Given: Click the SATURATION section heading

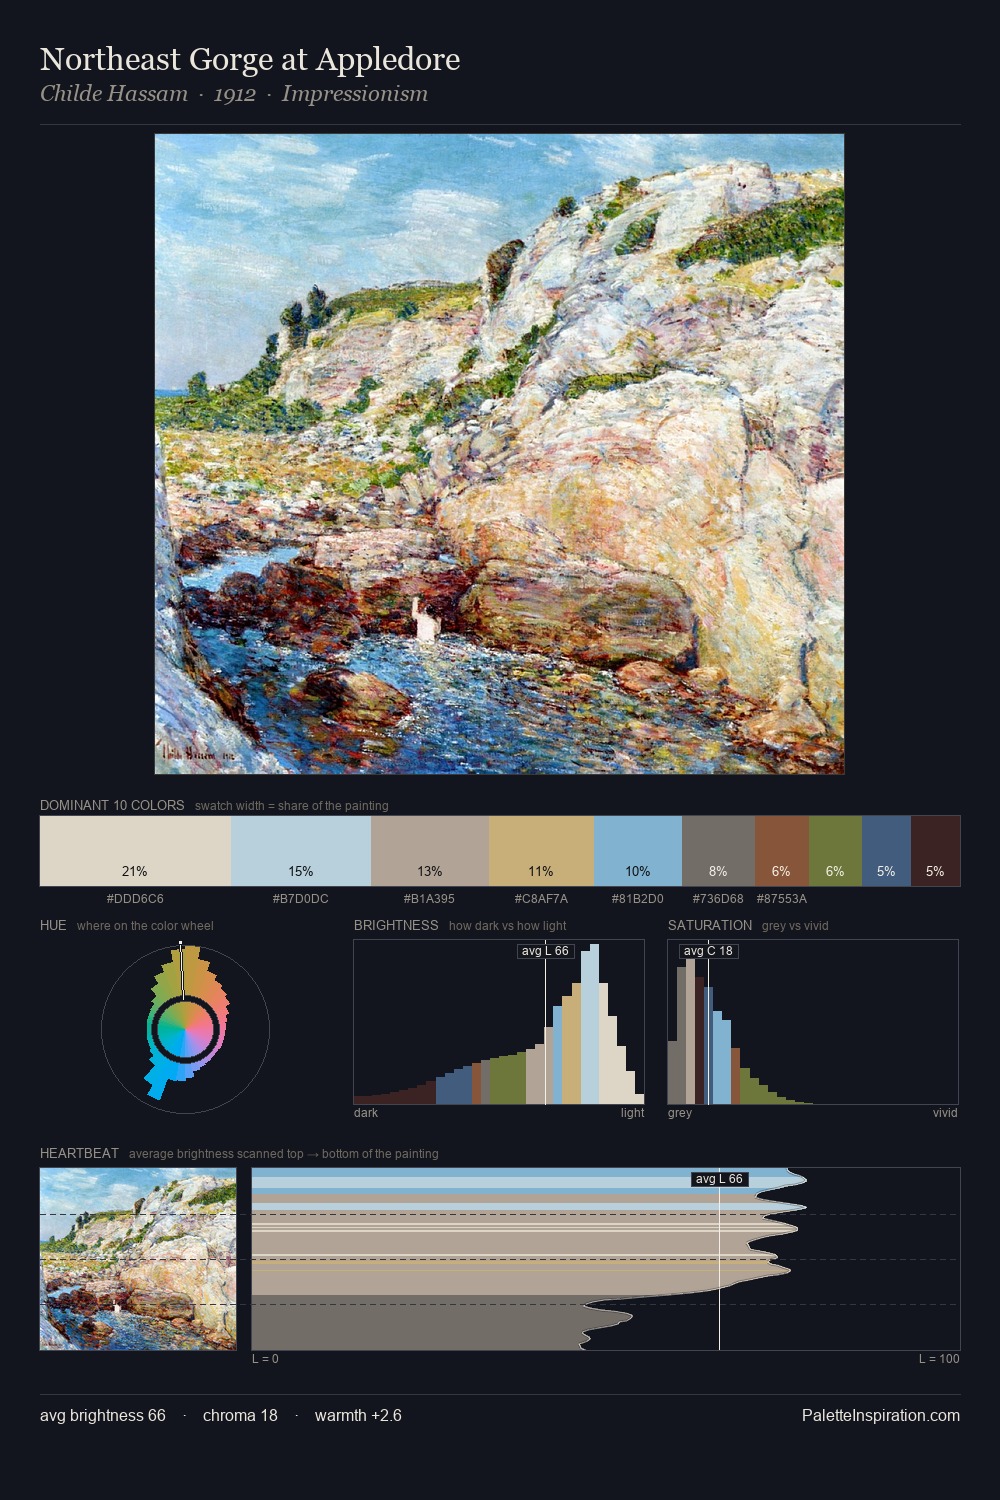Looking at the screenshot, I should [x=710, y=925].
